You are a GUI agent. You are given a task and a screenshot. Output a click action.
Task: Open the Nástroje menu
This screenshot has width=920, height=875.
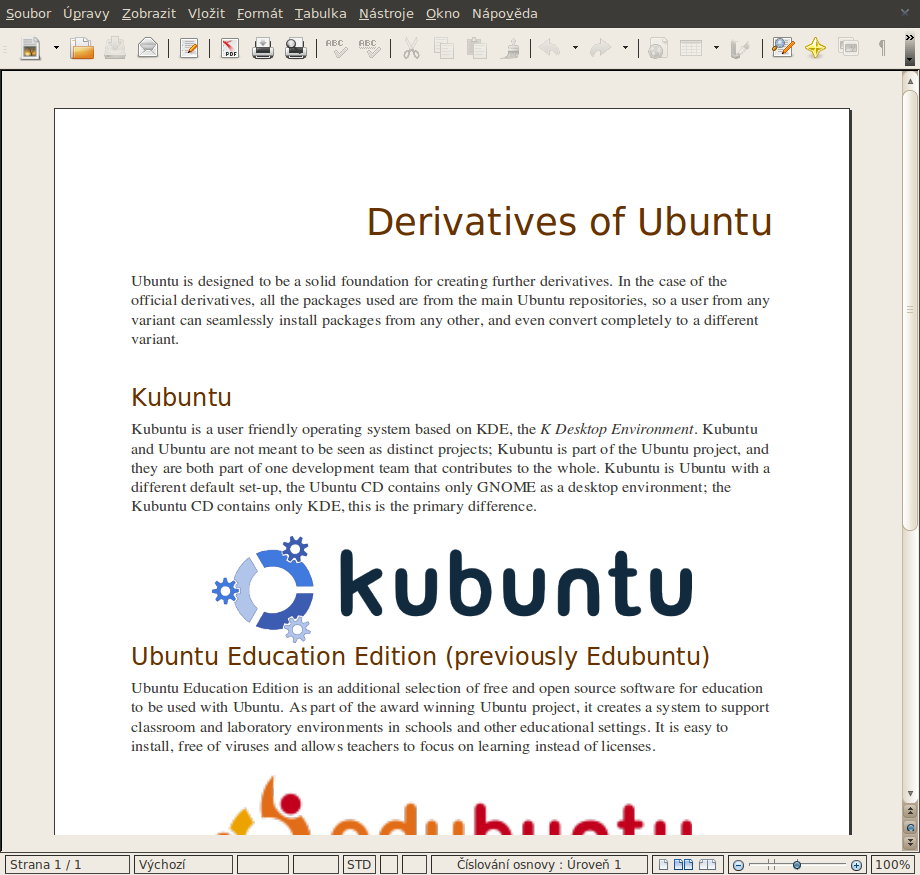pos(386,13)
